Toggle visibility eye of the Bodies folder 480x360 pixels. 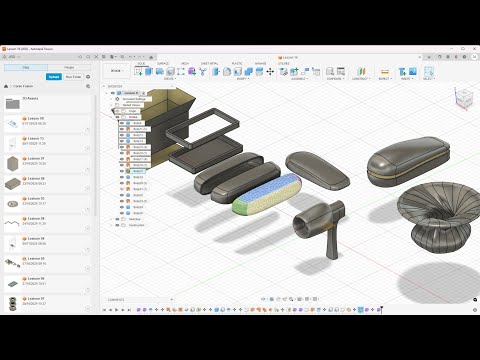coord(117,117)
